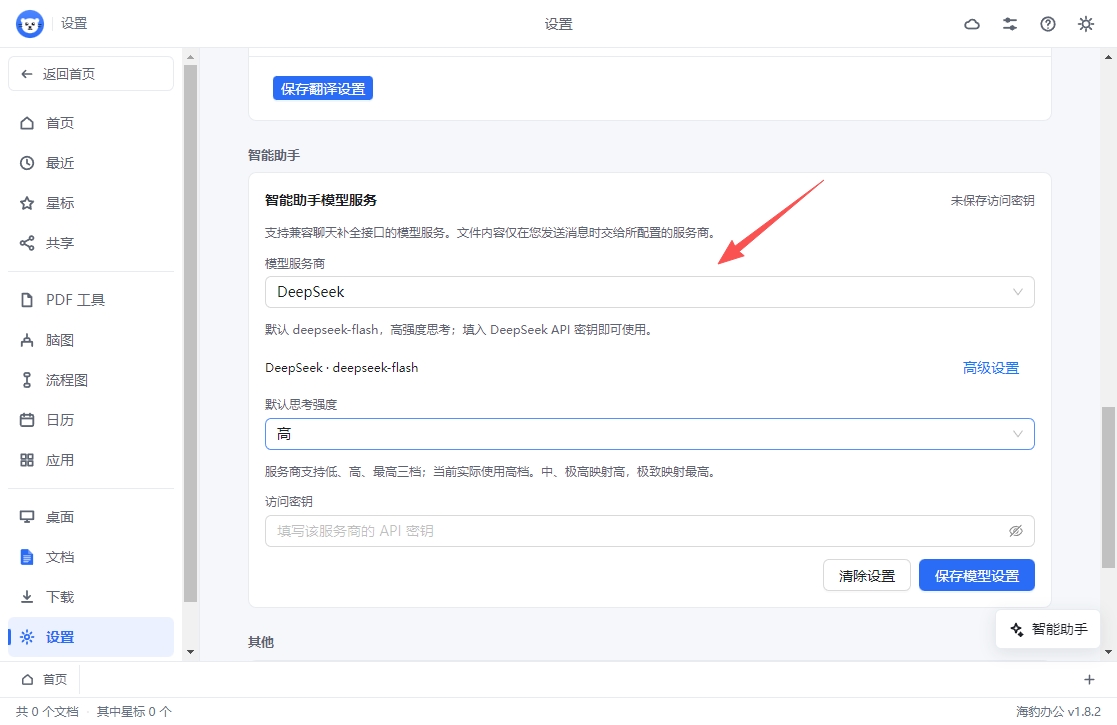
Task: Expand the 默认思考强度 dropdown
Action: [649, 434]
